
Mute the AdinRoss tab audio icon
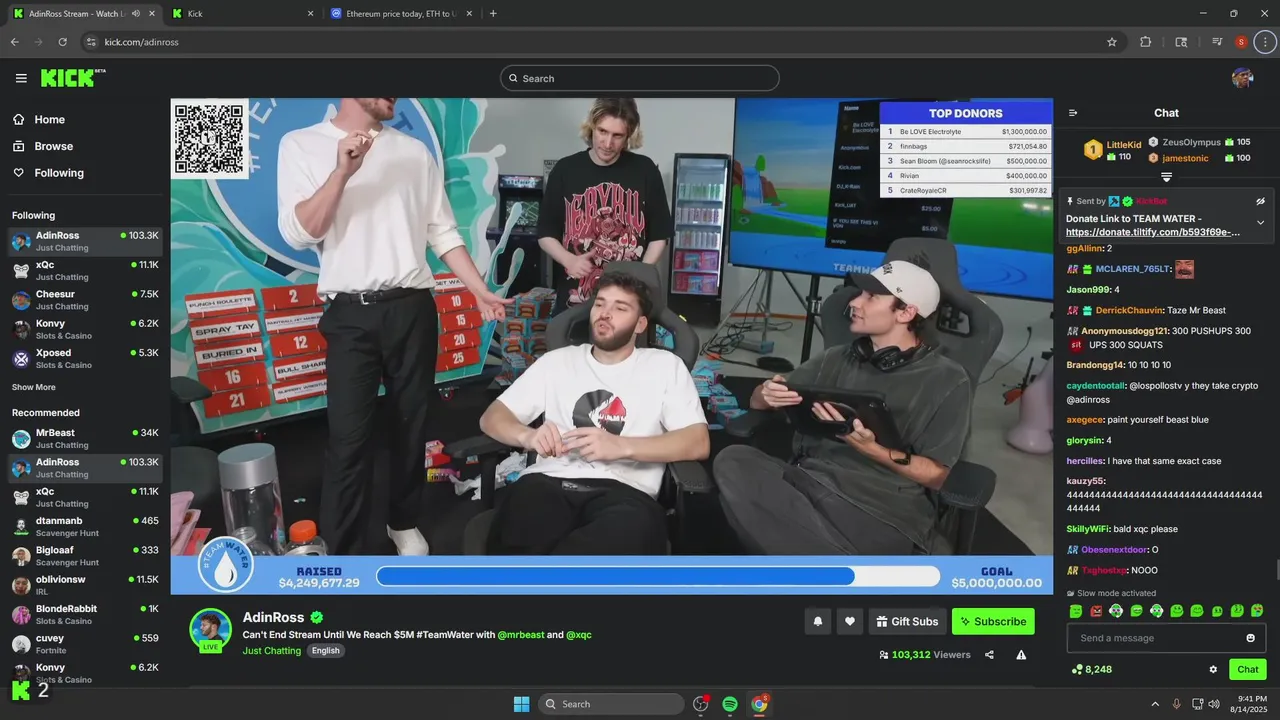pos(135,14)
